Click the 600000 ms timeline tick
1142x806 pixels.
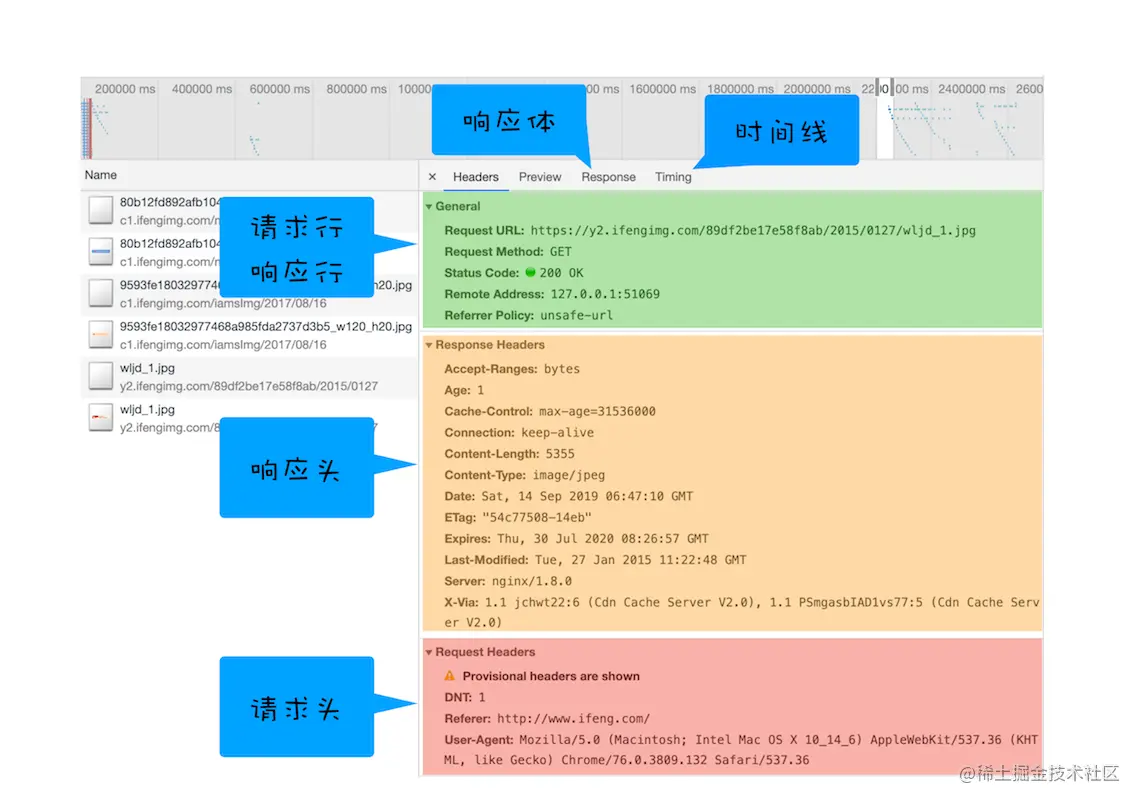280,89
